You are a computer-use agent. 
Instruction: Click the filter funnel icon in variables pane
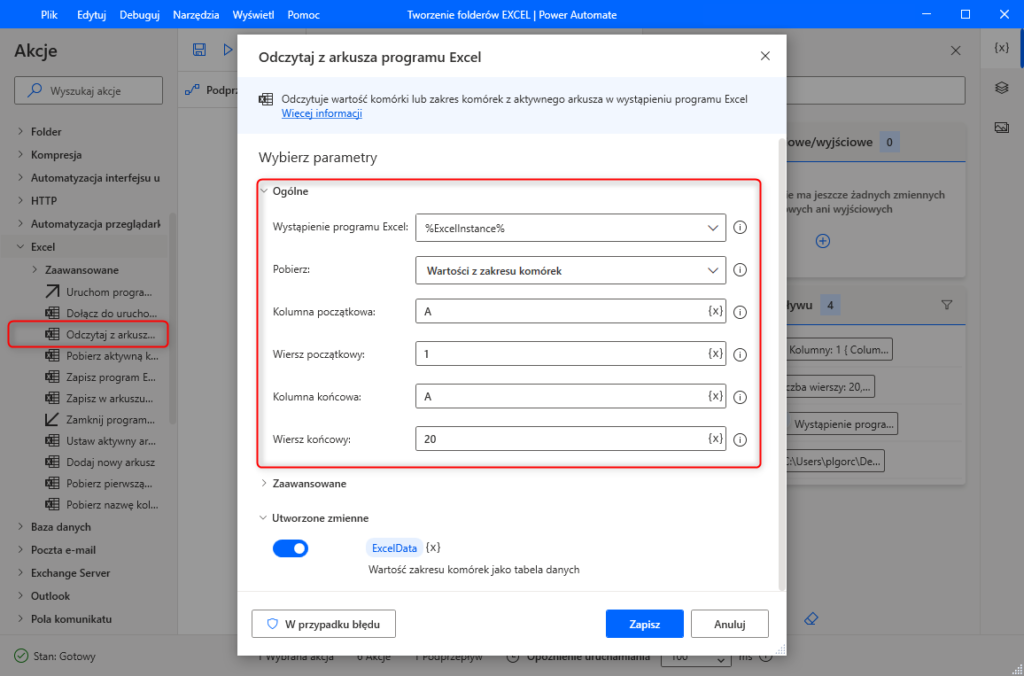point(947,304)
